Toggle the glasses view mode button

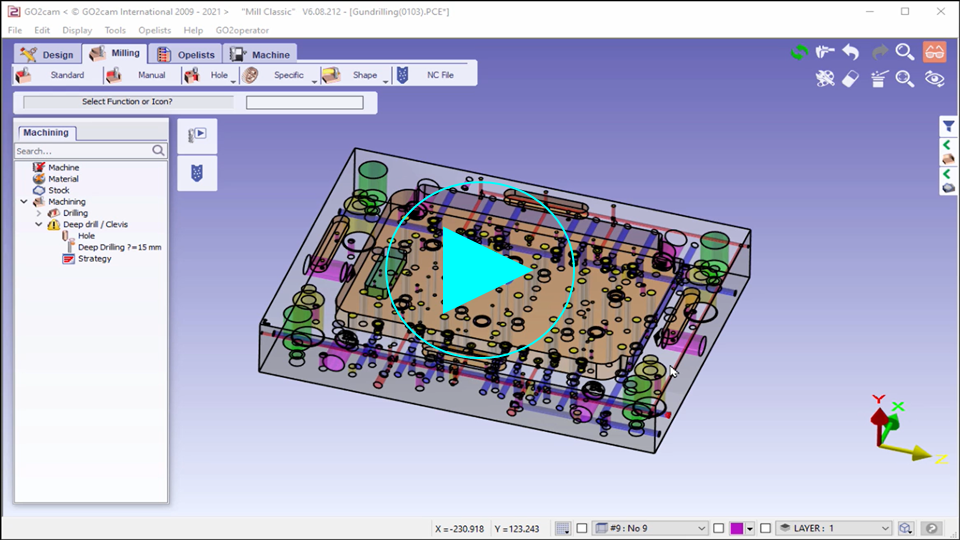pos(934,52)
